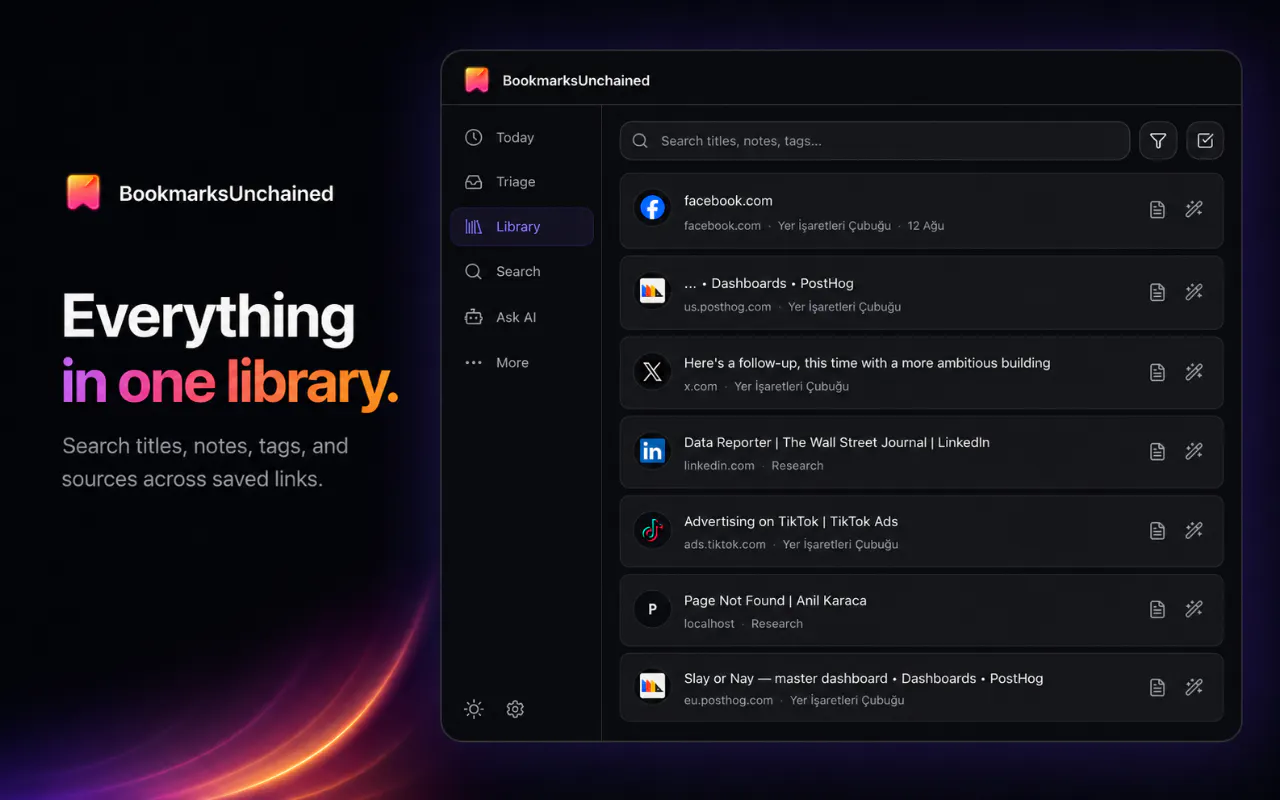The width and height of the screenshot is (1280, 800).
Task: Open note icon on Page Not Found row
Action: [1157, 609]
